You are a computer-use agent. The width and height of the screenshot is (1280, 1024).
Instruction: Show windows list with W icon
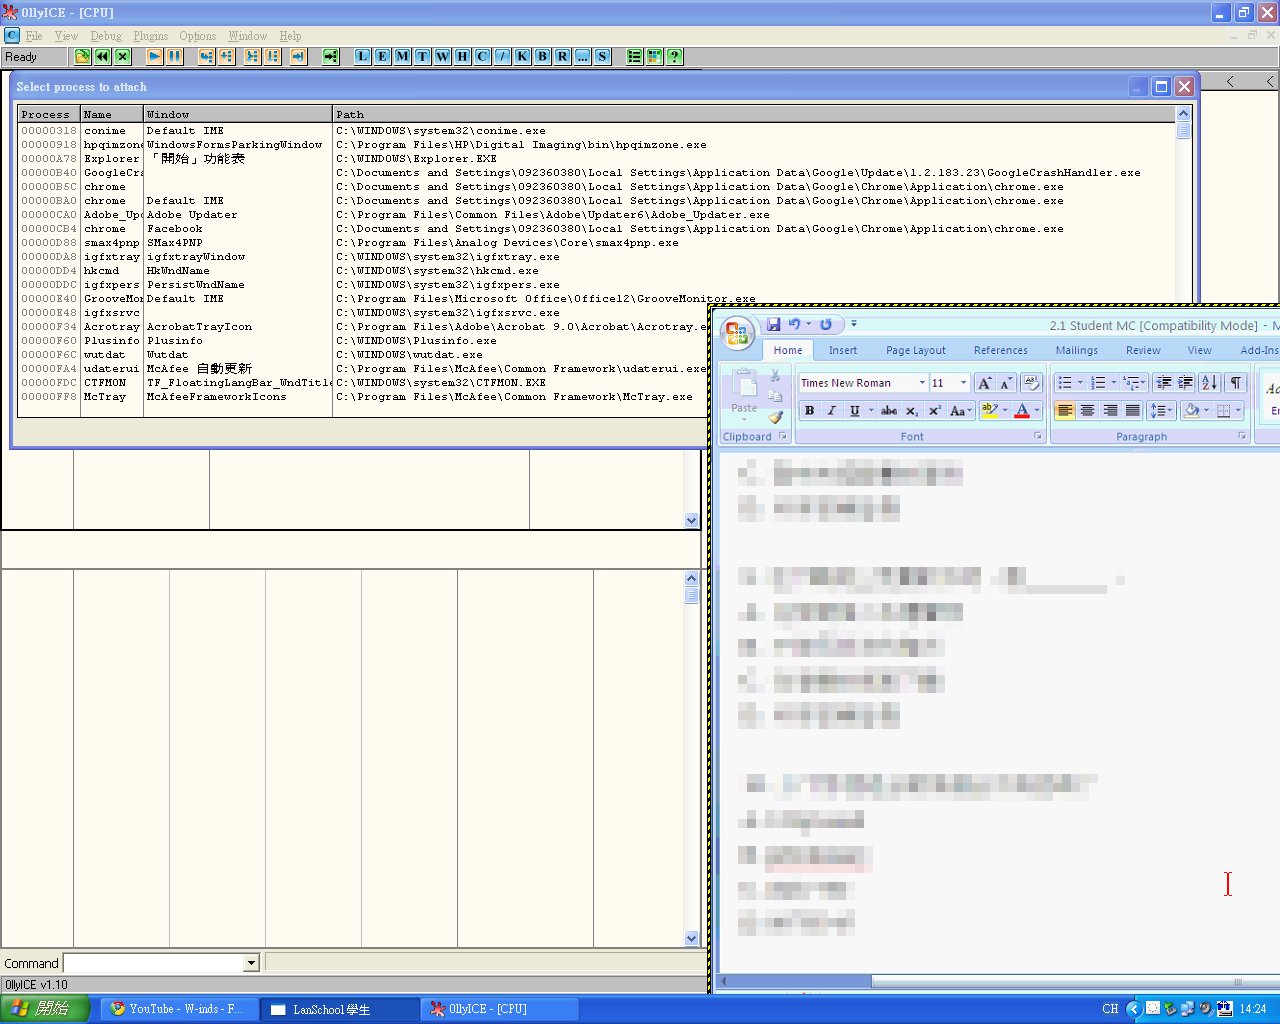(x=443, y=57)
